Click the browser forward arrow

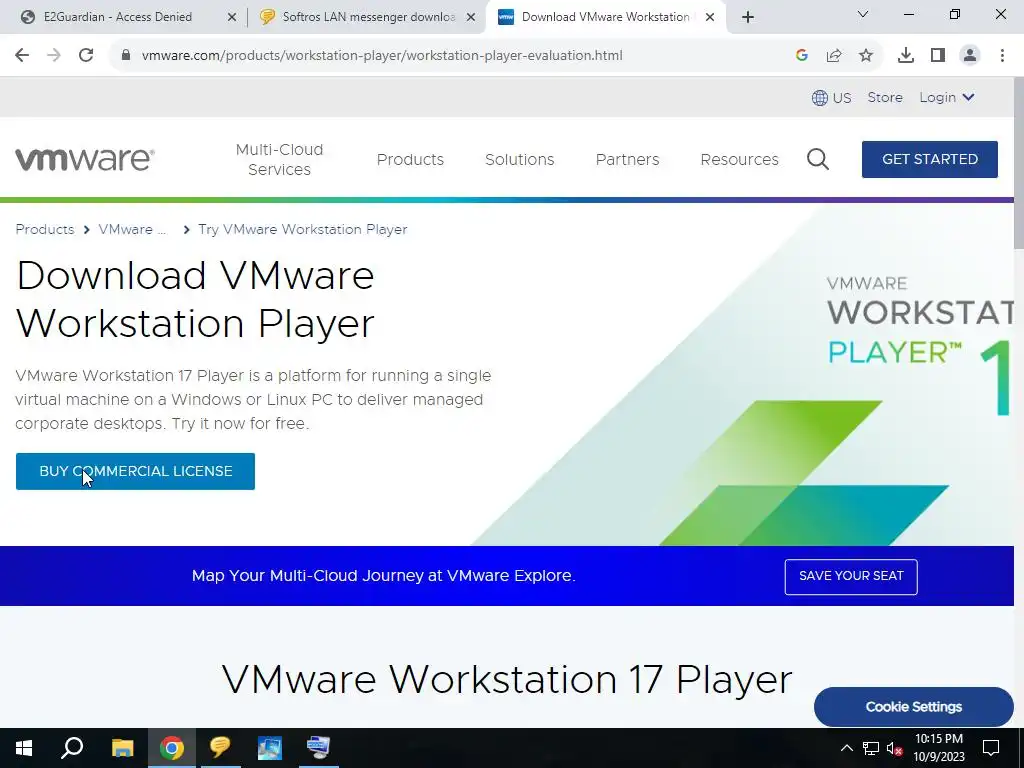click(x=54, y=56)
